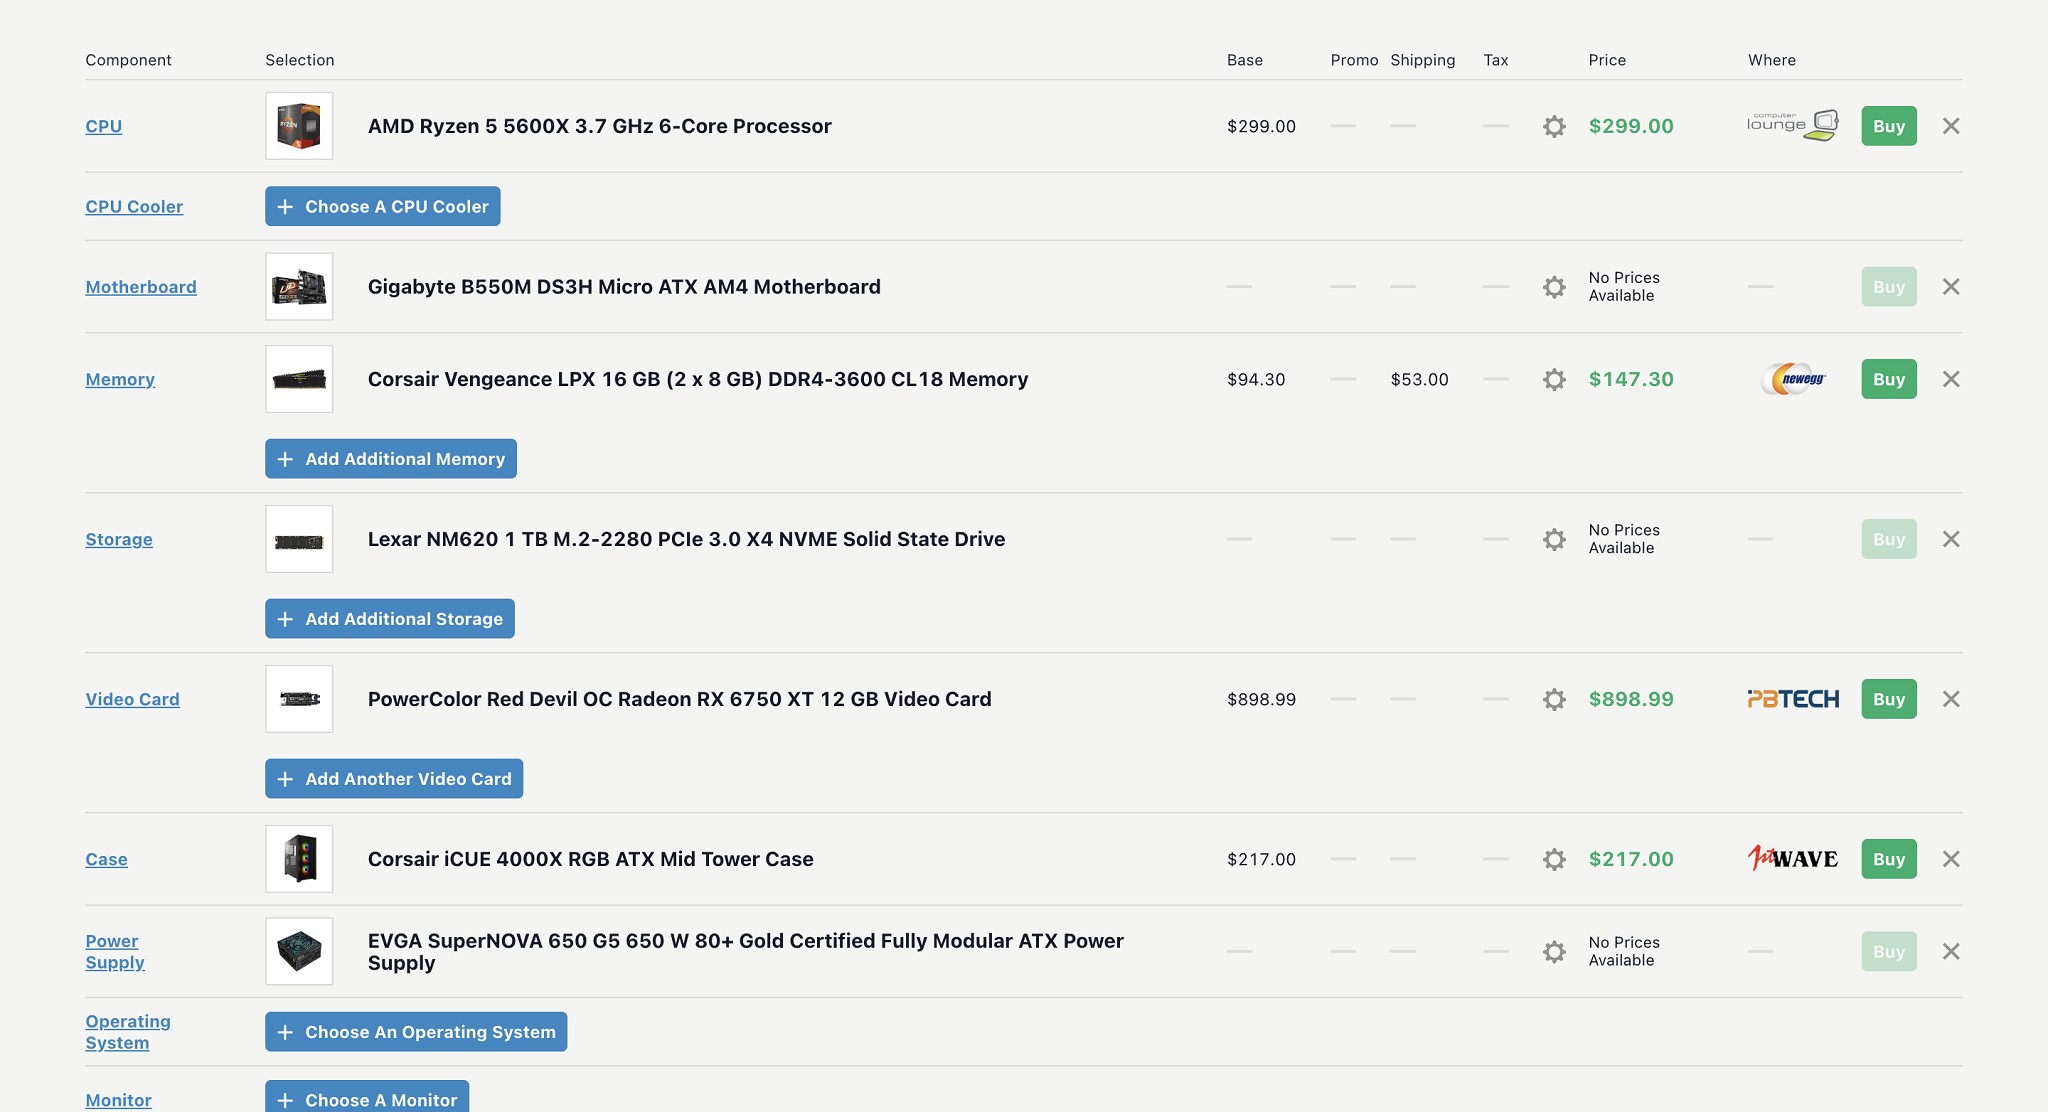The image size is (2048, 1112).
Task: Click Choose A CPU Cooler button
Action: pos(382,206)
